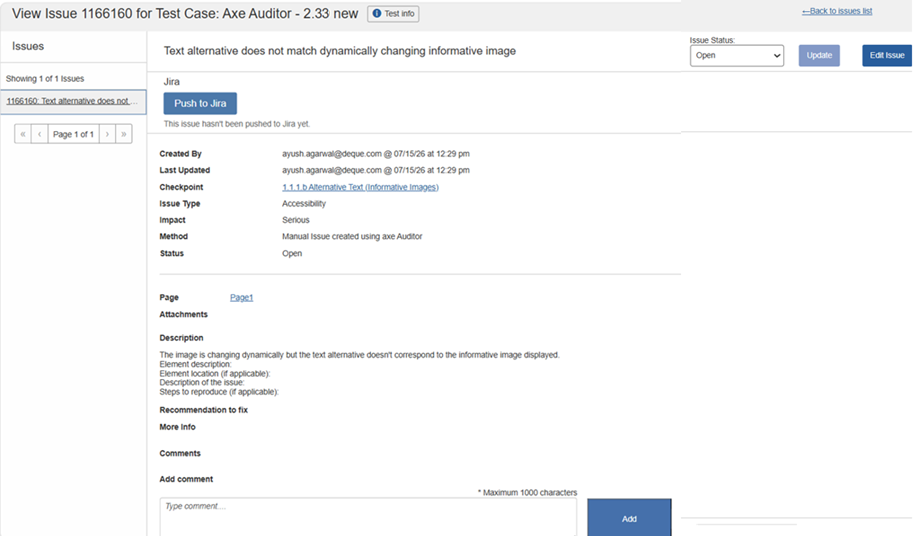Click the 'Maximum 1000 characters' note
The image size is (914, 536).
pos(528,492)
